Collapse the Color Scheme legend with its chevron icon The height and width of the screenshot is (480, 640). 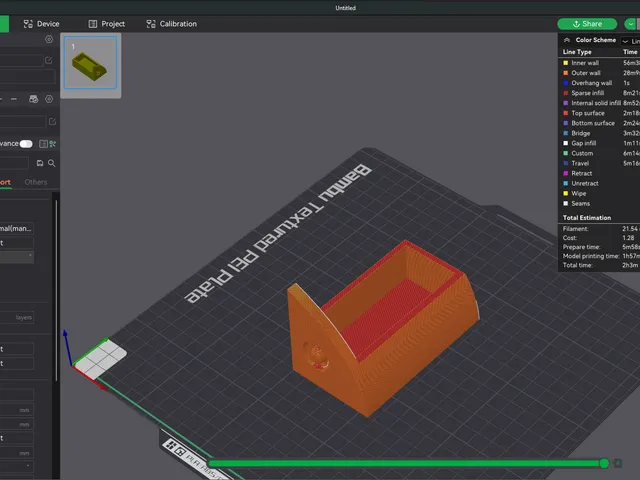click(567, 40)
